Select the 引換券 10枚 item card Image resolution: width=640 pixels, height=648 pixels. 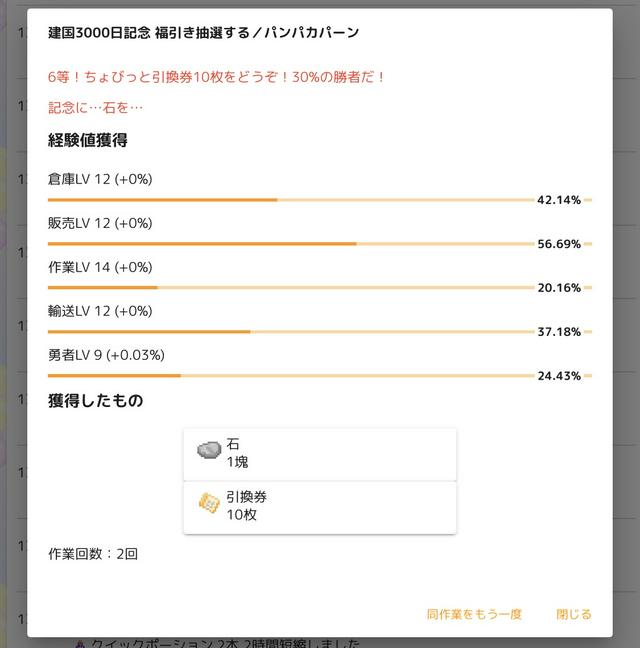pyautogui.click(x=320, y=507)
